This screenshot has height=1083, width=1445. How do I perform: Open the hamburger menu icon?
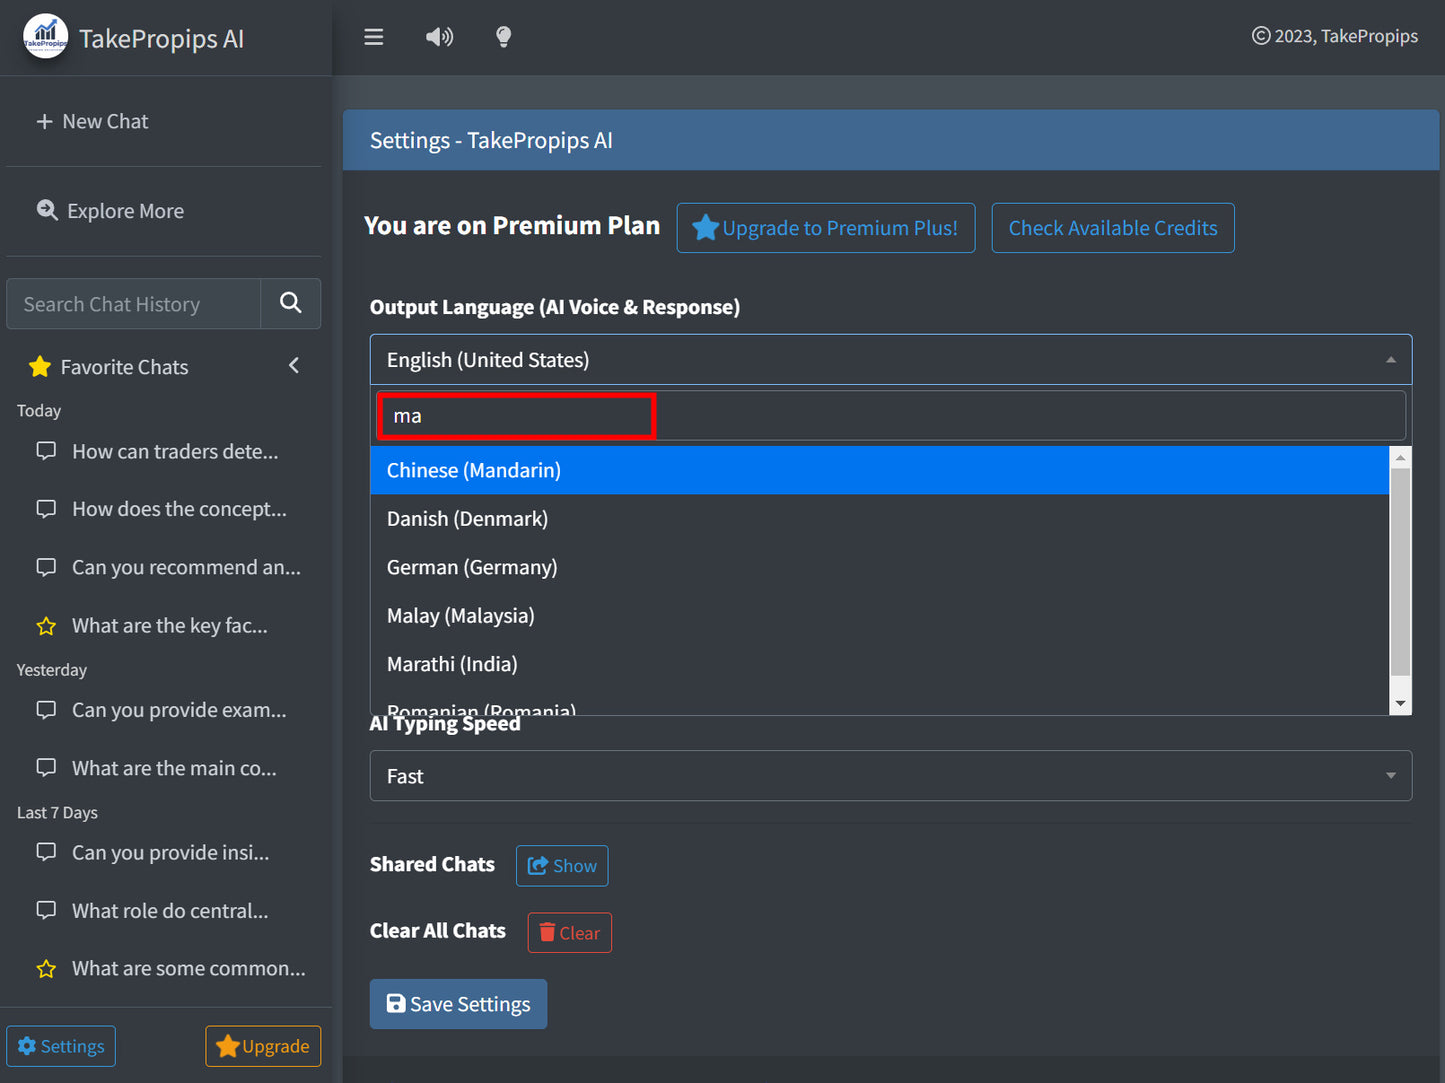[374, 37]
